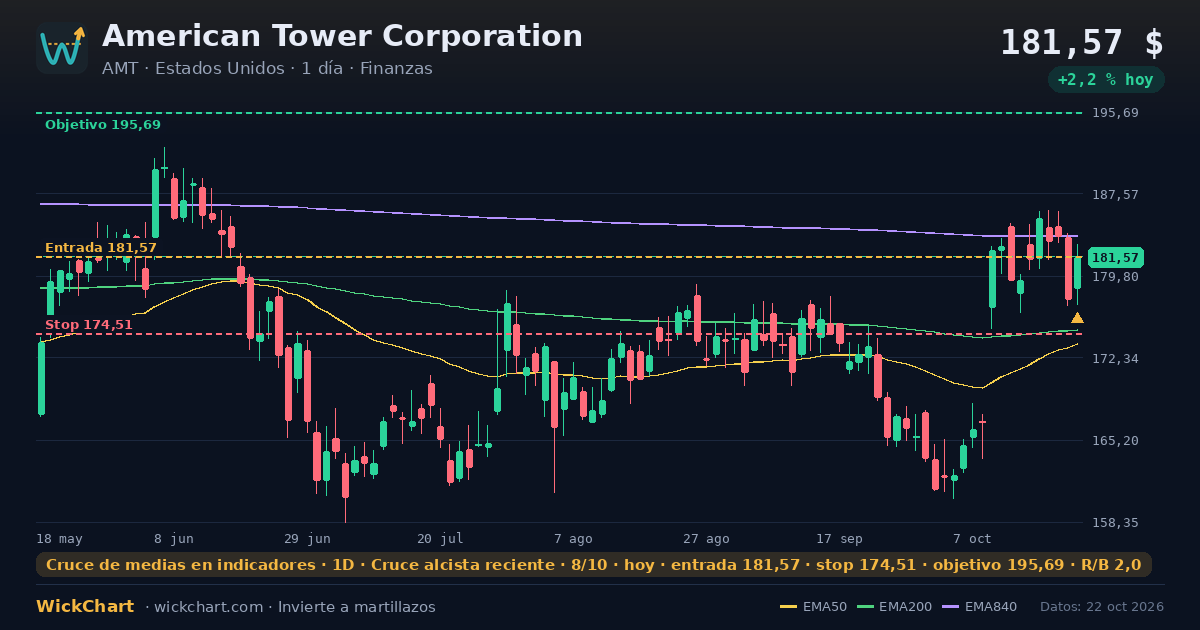Click the 7 ago date label
This screenshot has height=630, width=1200.
(x=573, y=539)
